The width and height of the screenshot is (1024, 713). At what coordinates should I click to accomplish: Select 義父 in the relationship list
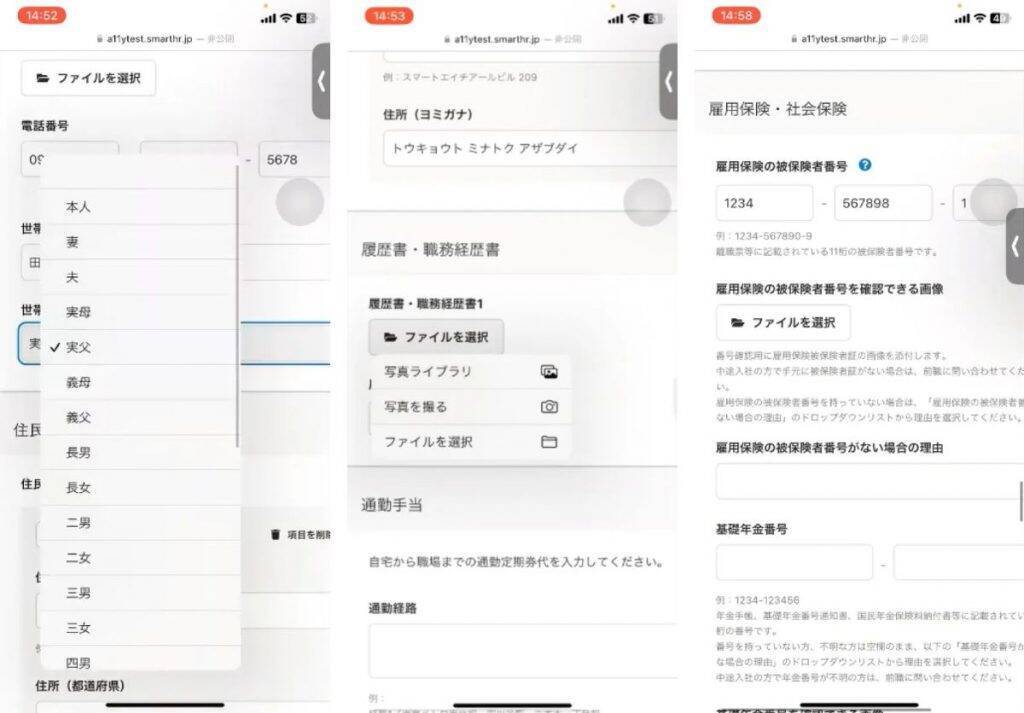[140, 418]
